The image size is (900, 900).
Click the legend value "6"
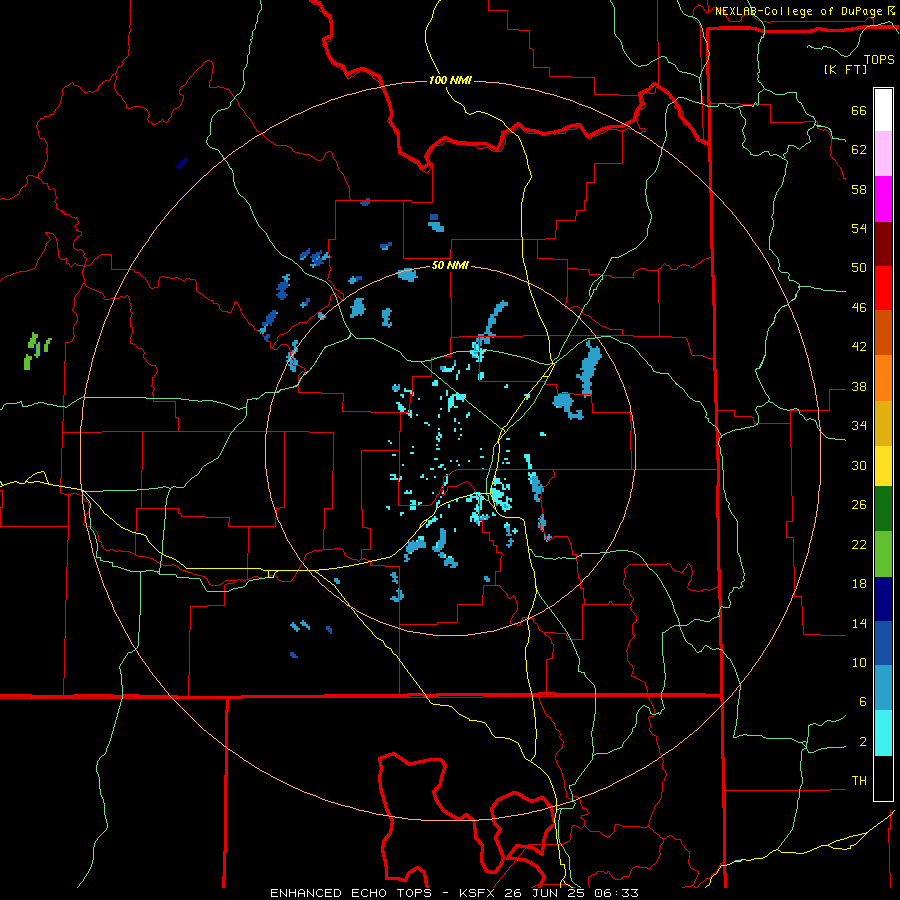click(863, 702)
